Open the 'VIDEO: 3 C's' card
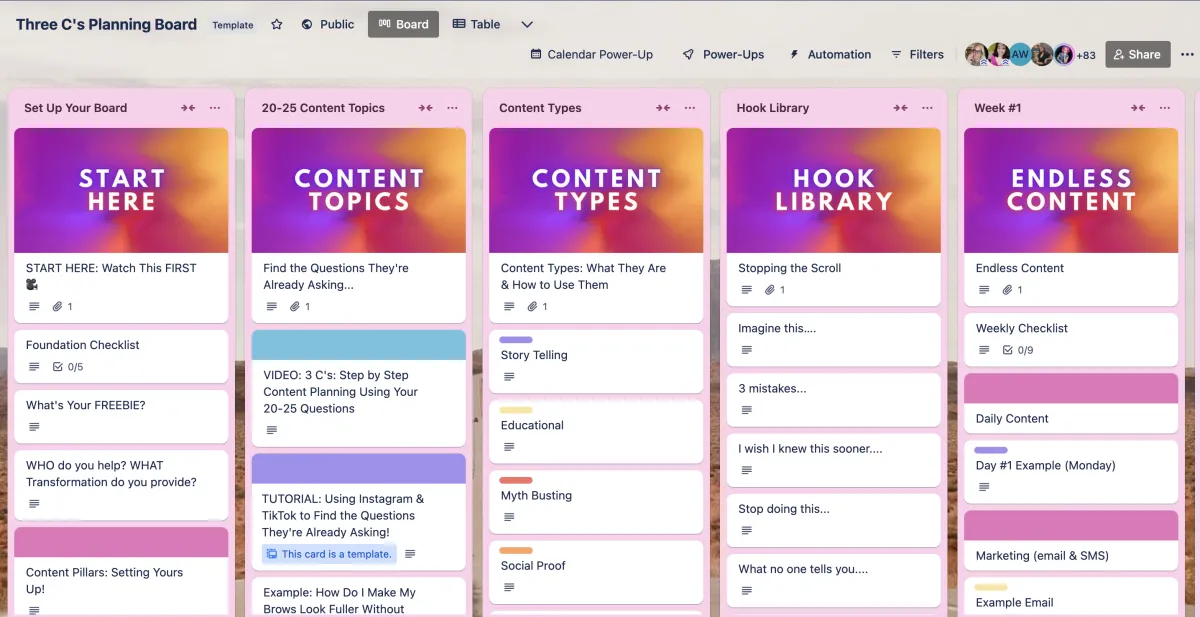Viewport: 1200px width, 617px height. [359, 388]
